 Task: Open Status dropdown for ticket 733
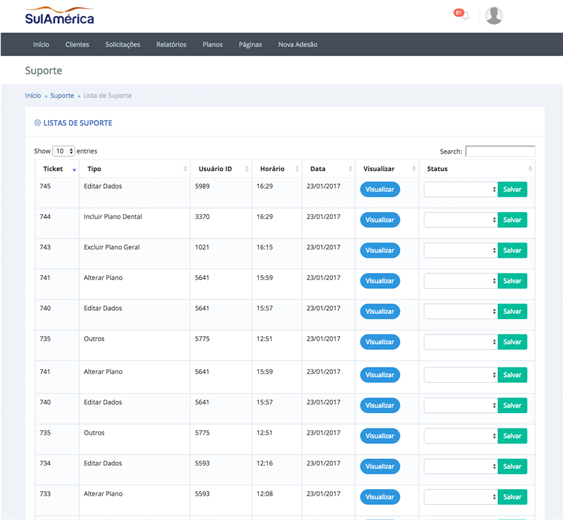460,497
